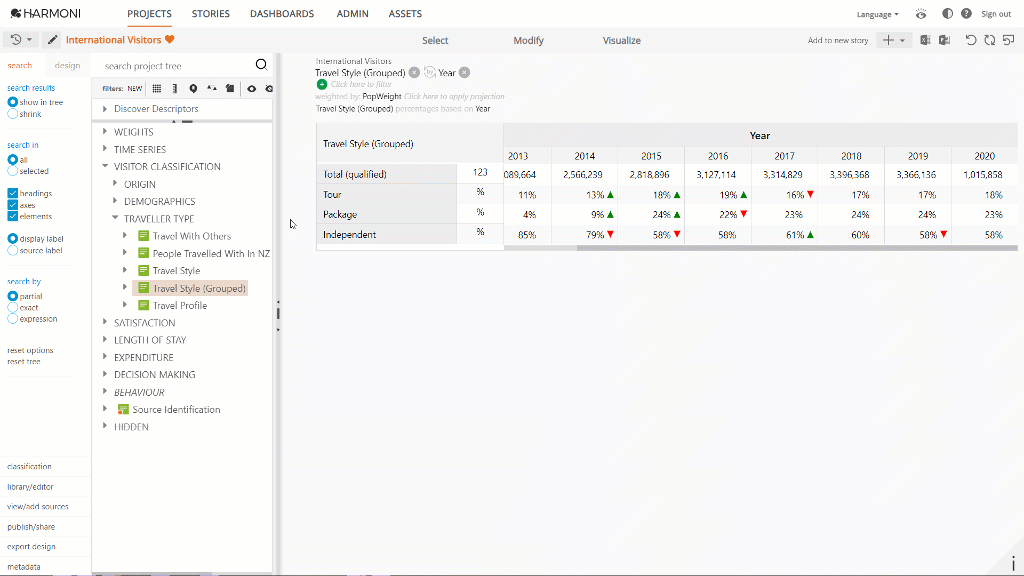
Task: Click 'Click here to apply projection'
Action: (x=454, y=97)
